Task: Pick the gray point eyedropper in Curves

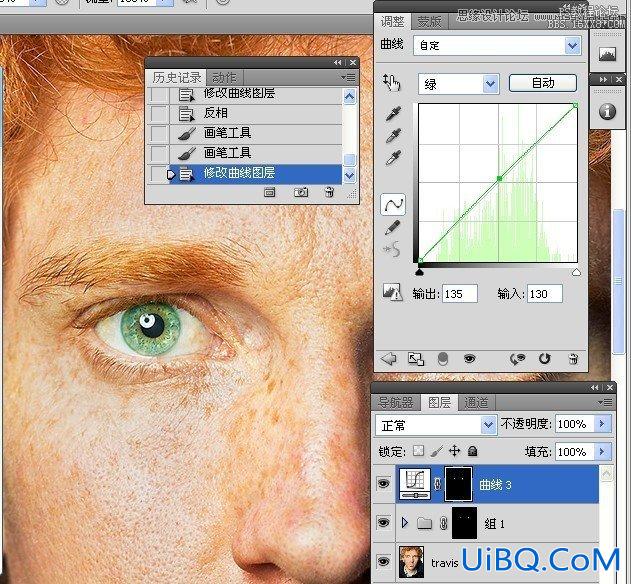Action: [x=393, y=136]
